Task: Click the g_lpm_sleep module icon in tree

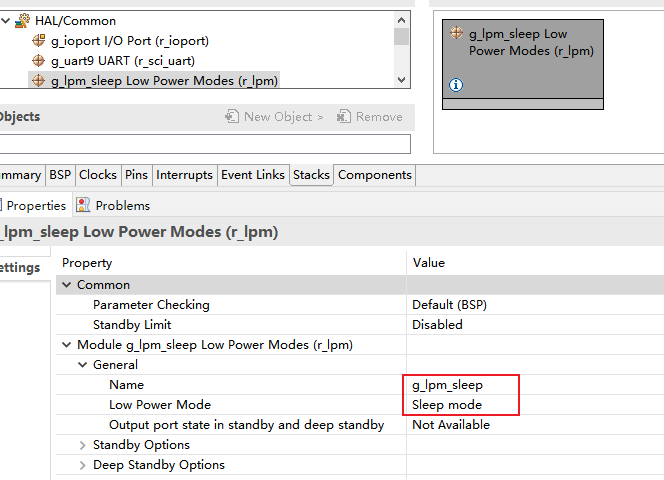Action: (x=39, y=81)
